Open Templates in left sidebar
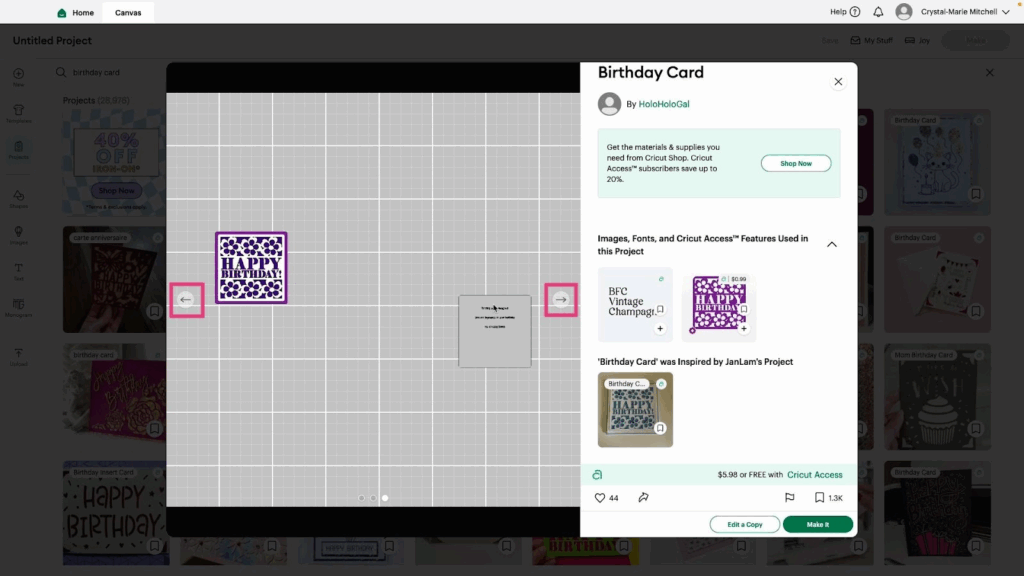This screenshot has width=1024, height=576. 18,114
